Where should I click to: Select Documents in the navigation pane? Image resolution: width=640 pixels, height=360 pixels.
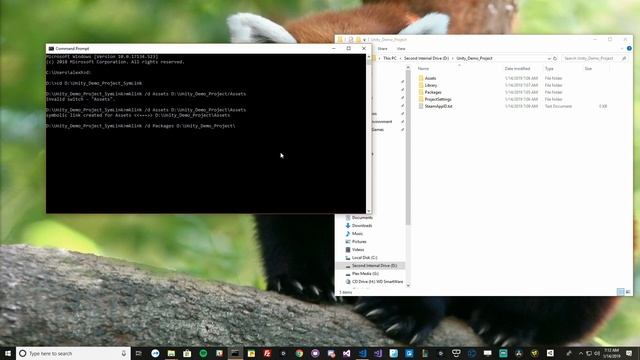click(362, 218)
